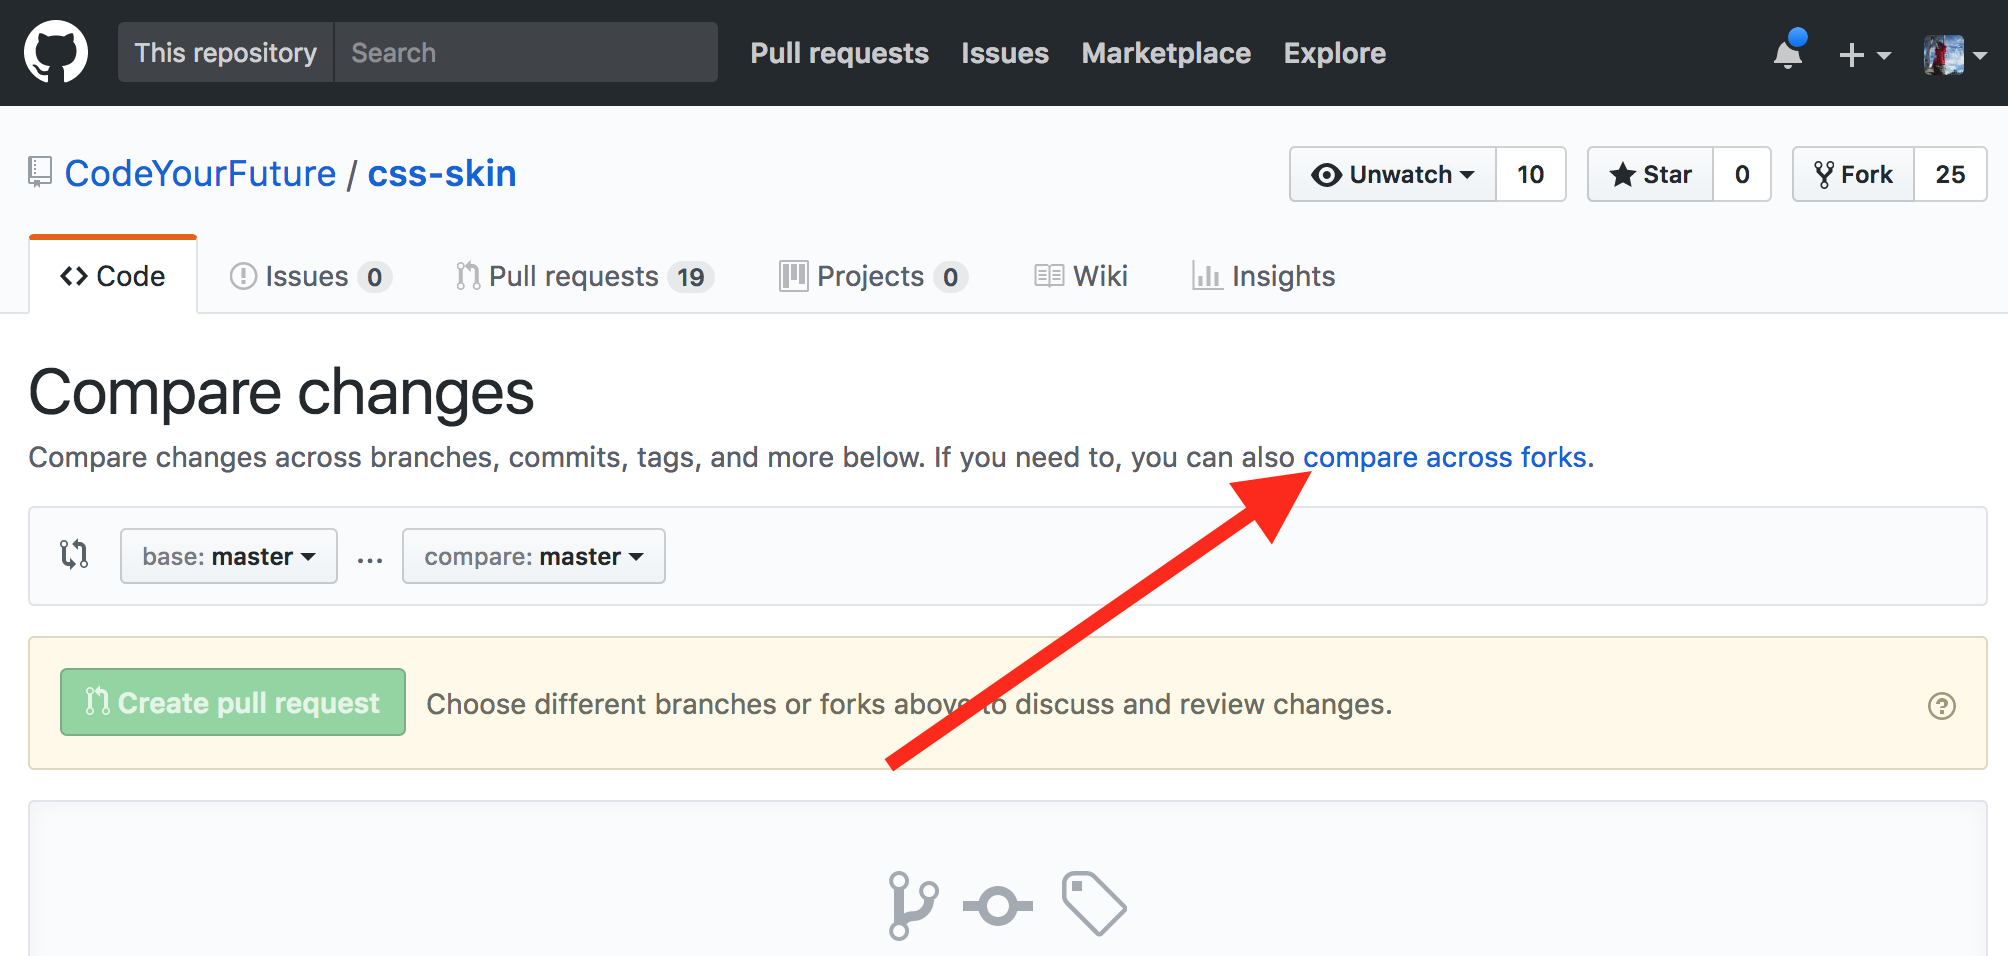Switch to the Insights tab
Image resolution: width=2008 pixels, height=956 pixels.
1263,276
